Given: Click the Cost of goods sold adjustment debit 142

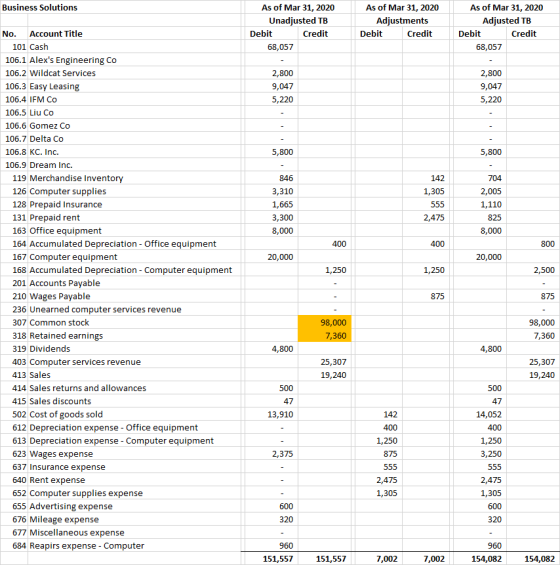Looking at the screenshot, I should [x=390, y=414].
